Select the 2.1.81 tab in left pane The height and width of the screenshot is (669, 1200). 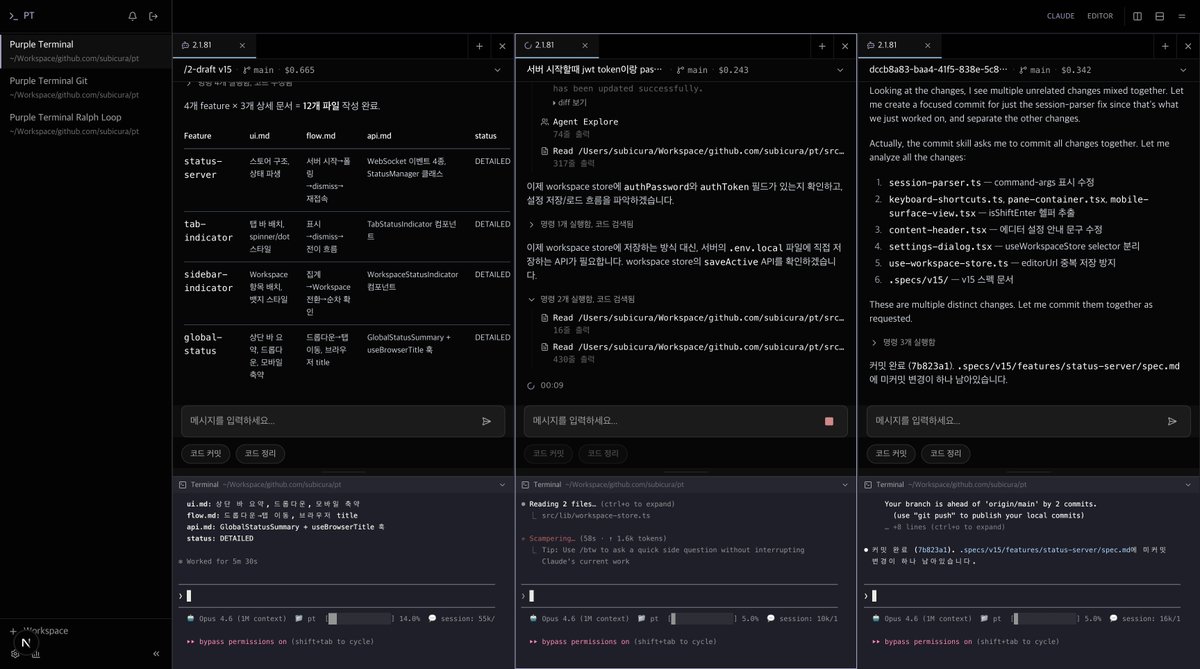pos(214,46)
